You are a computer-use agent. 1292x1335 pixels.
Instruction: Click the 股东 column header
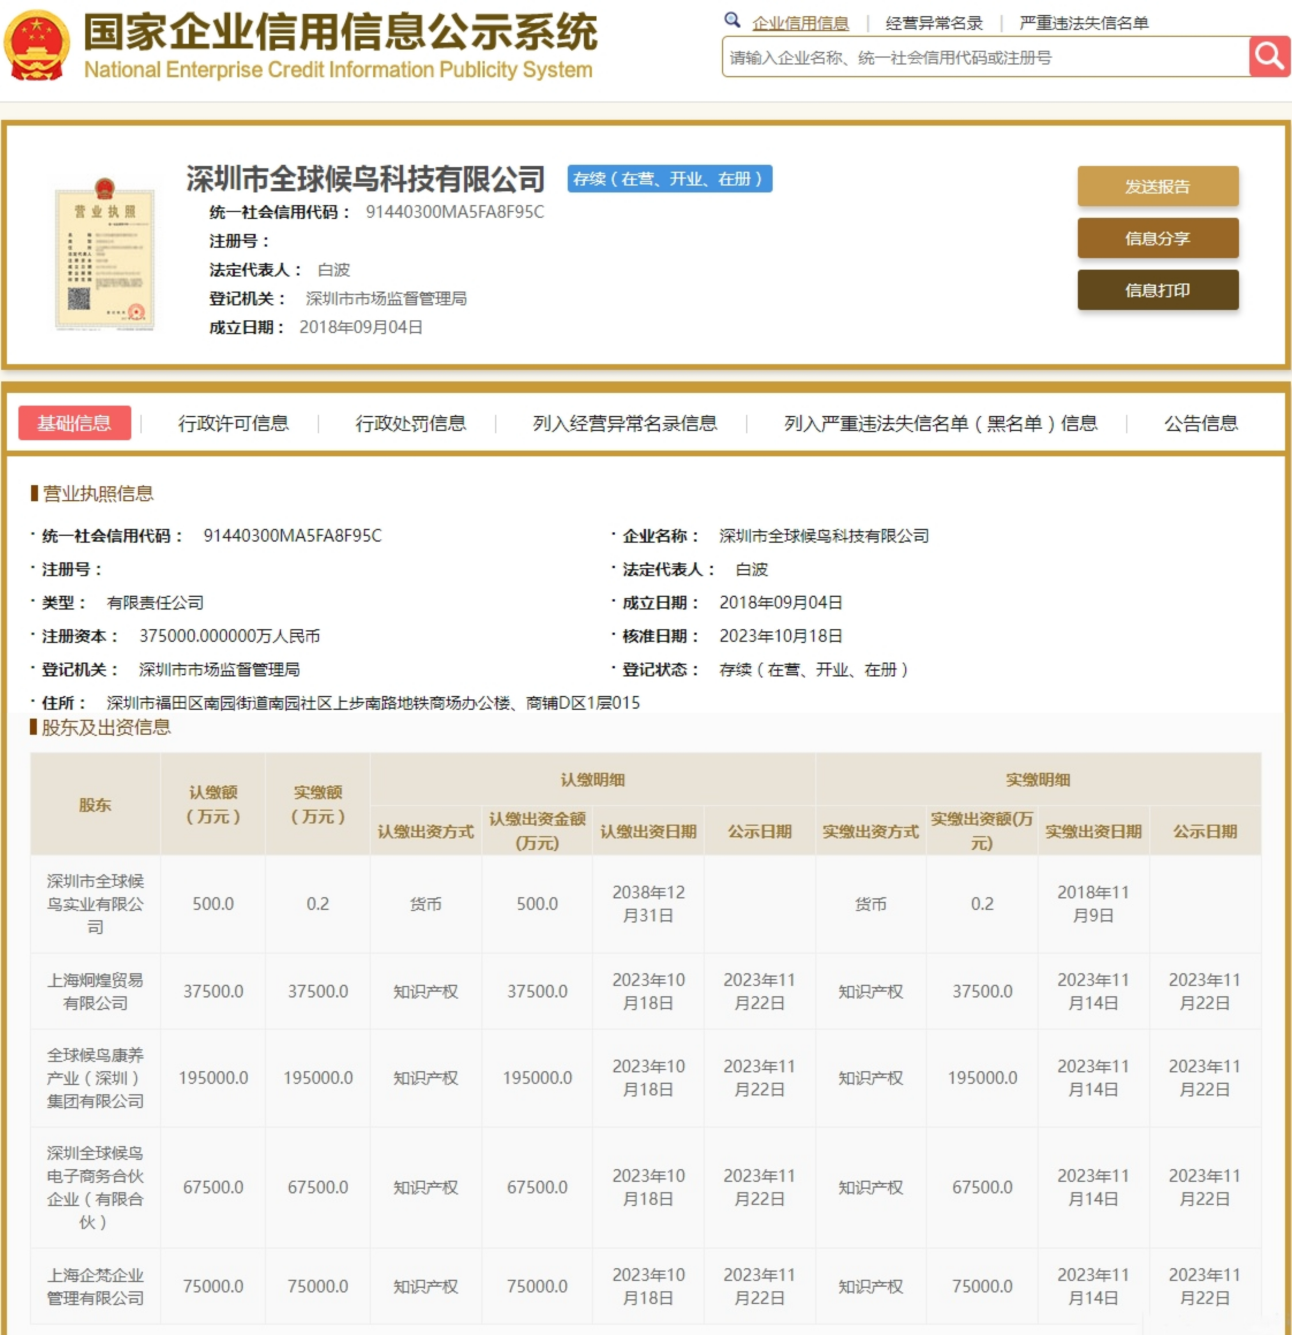coord(95,805)
